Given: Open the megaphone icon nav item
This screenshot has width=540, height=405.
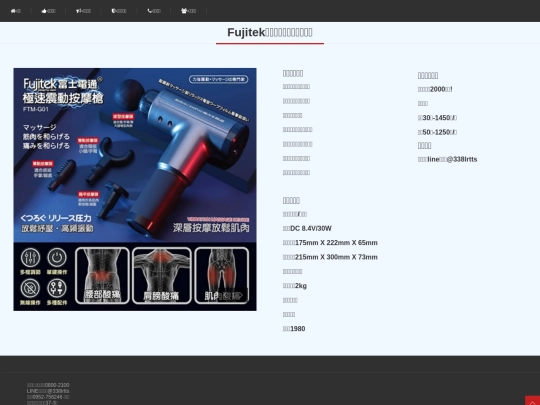Looking at the screenshot, I should coord(83,11).
